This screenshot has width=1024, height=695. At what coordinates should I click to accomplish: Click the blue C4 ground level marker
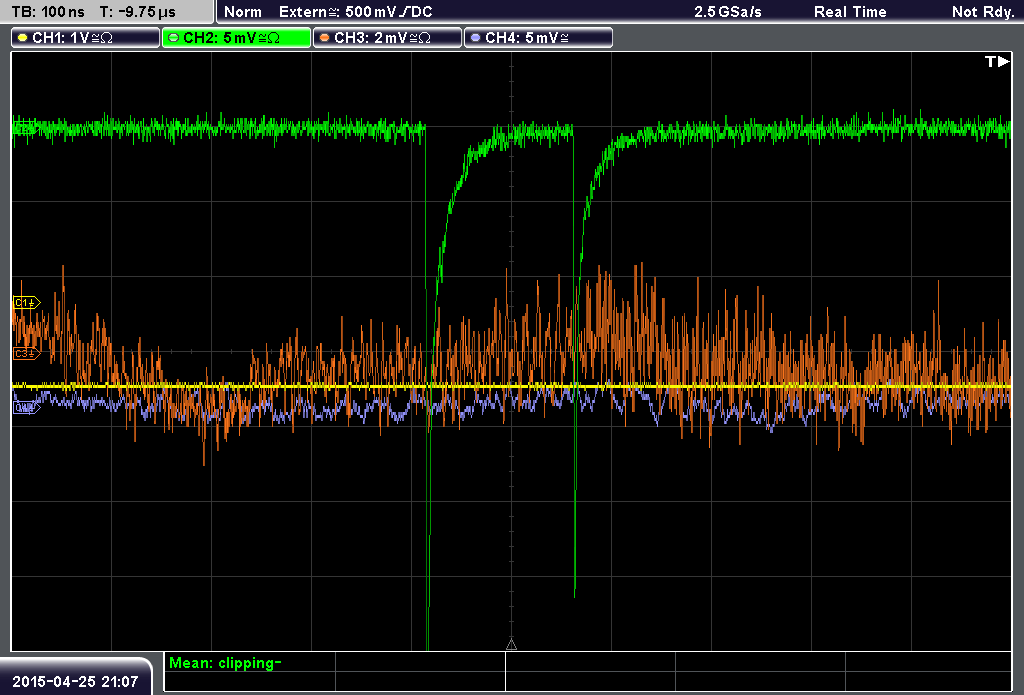pyautogui.click(x=26, y=408)
